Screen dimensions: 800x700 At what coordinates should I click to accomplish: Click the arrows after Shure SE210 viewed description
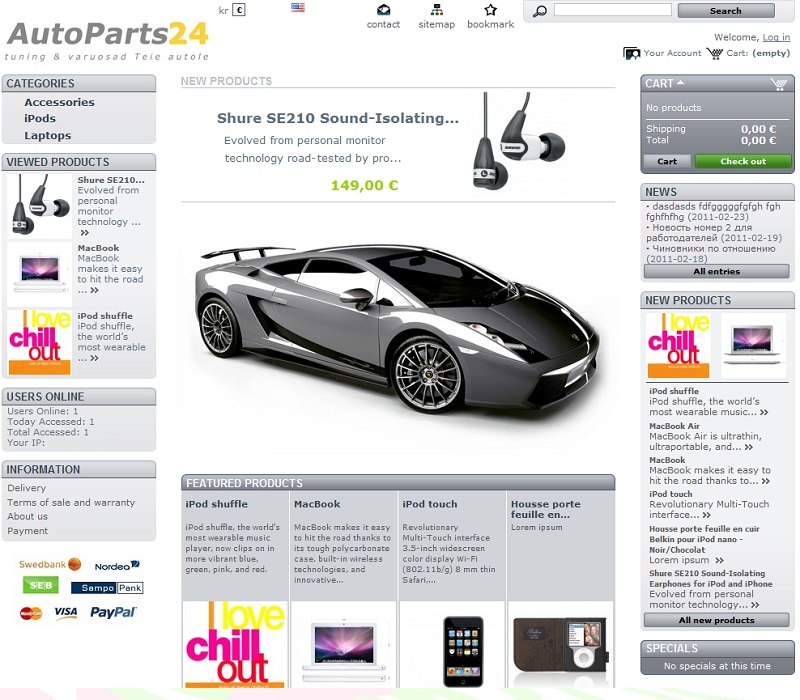pyautogui.click(x=85, y=233)
